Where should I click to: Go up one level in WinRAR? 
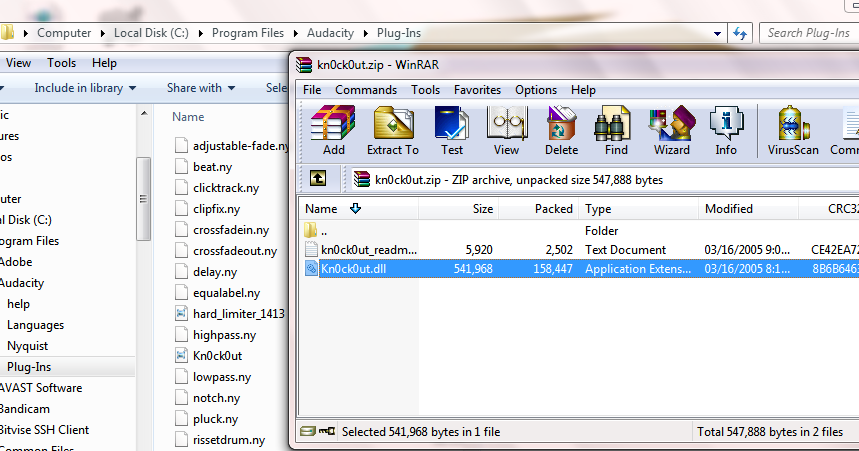[318, 178]
